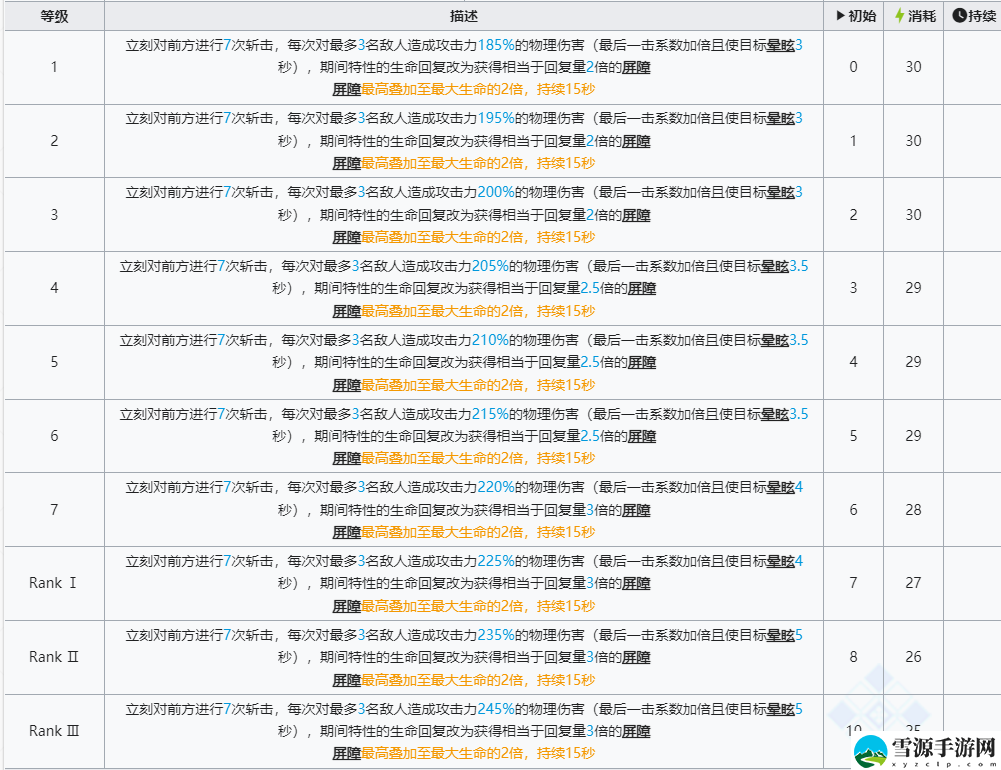Click the 225% damage value
Screen dimensions: 1001x770
[496, 562]
